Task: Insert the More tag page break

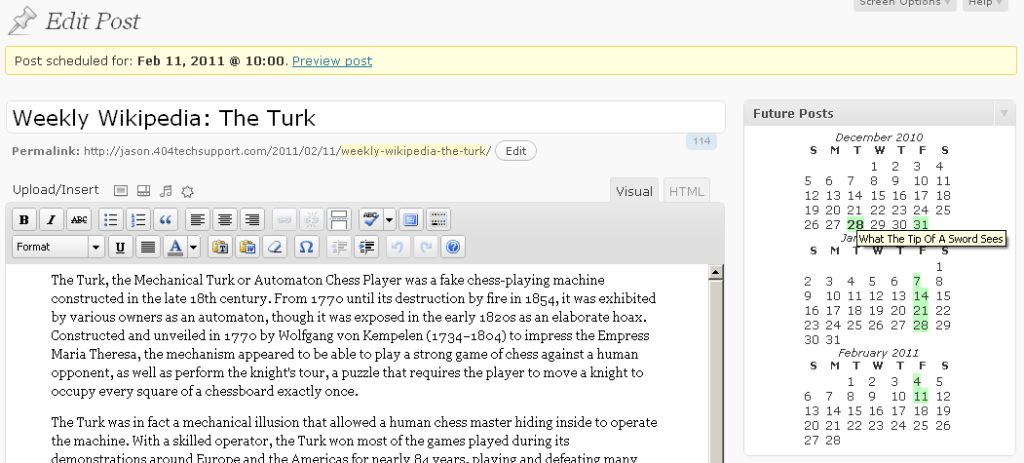Action: click(x=339, y=220)
